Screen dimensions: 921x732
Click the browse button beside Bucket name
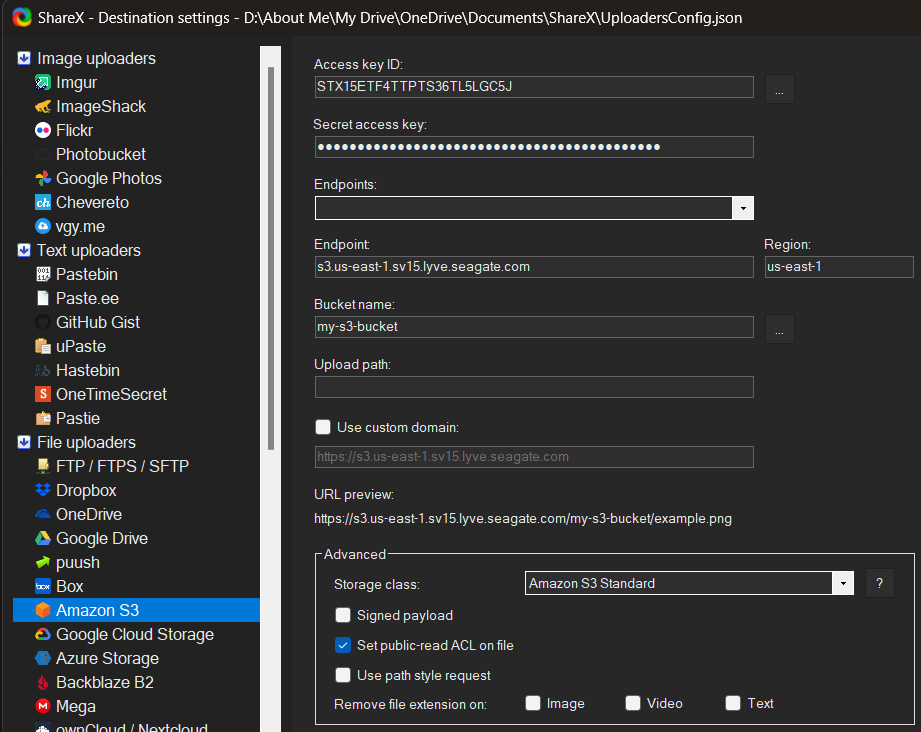(x=780, y=328)
